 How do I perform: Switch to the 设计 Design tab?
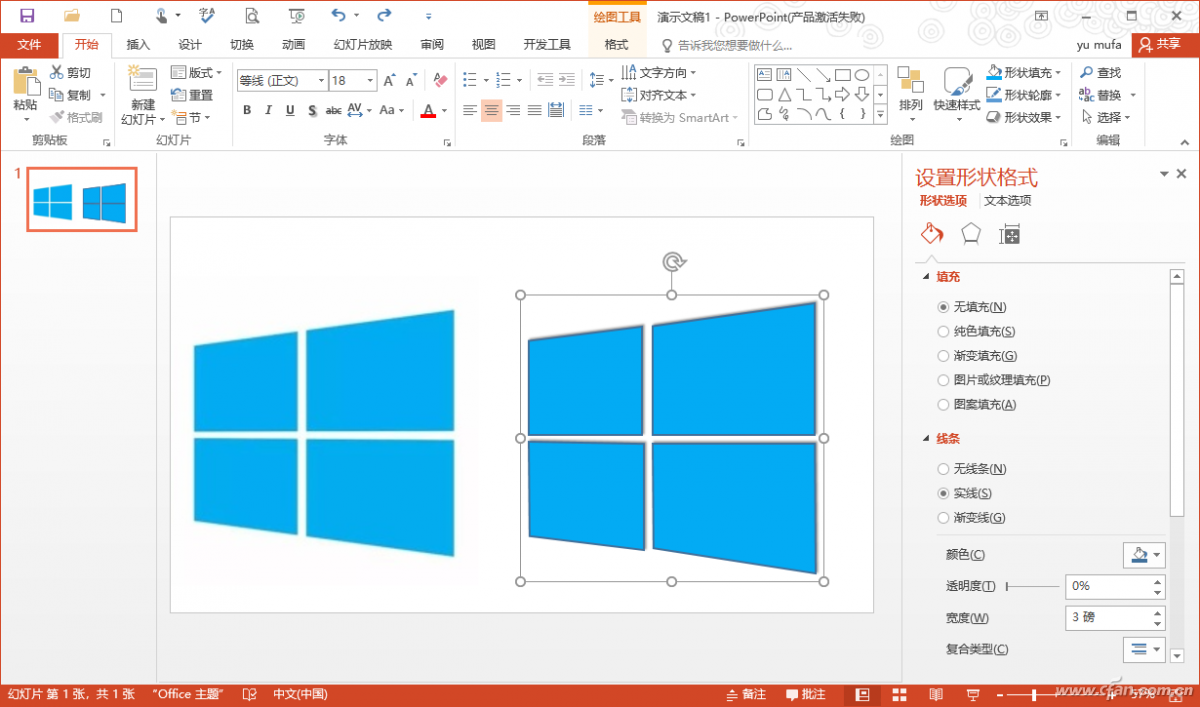(190, 45)
